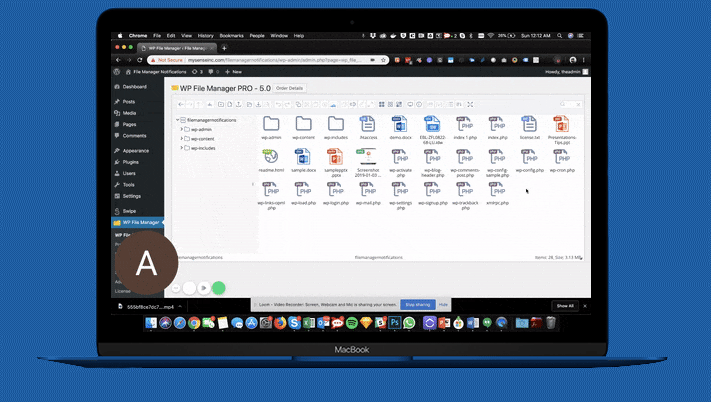711x402 pixels.
Task: Select the readme.html file icon
Action: 271,156
